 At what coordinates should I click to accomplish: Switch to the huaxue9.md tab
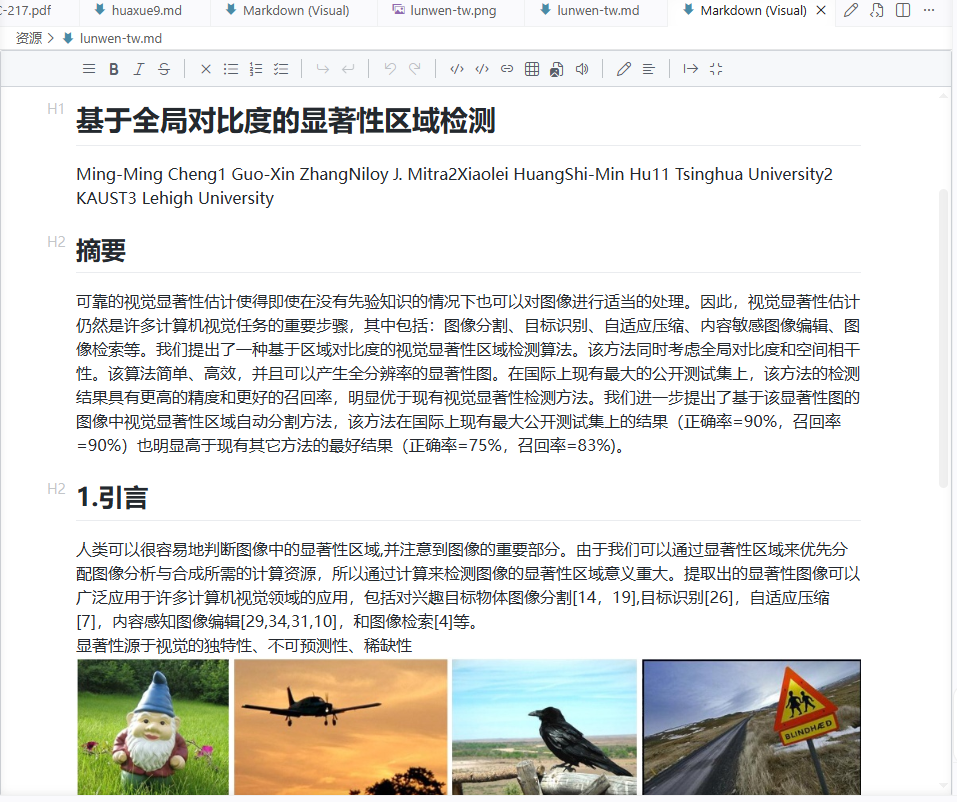coord(139,10)
